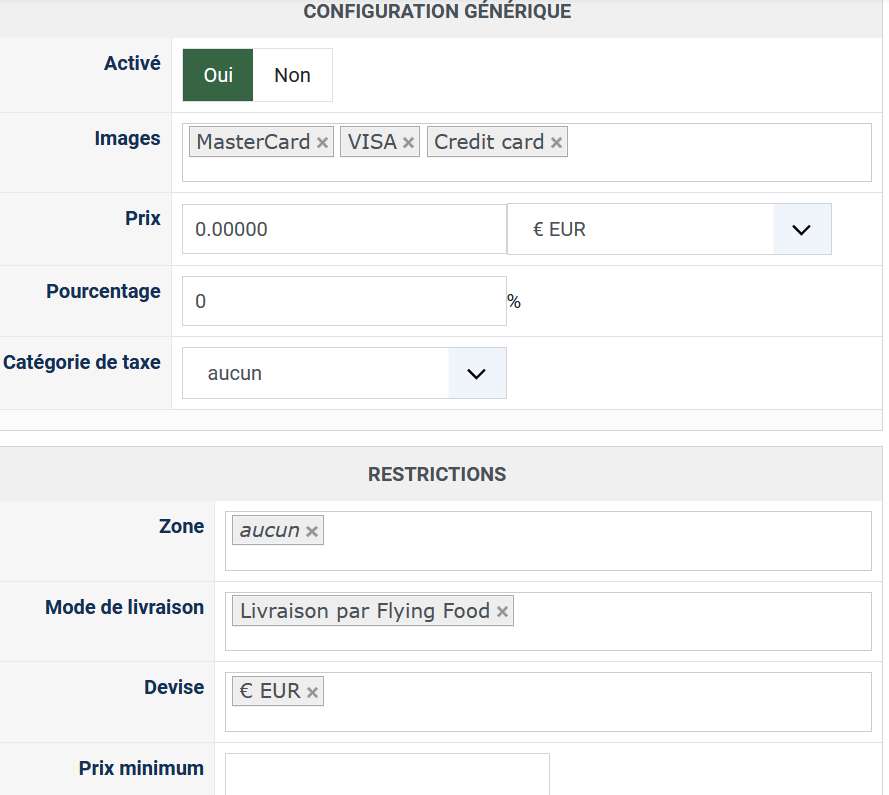This screenshot has height=795, width=889.
Task: Set Activé to Non
Action: point(292,76)
